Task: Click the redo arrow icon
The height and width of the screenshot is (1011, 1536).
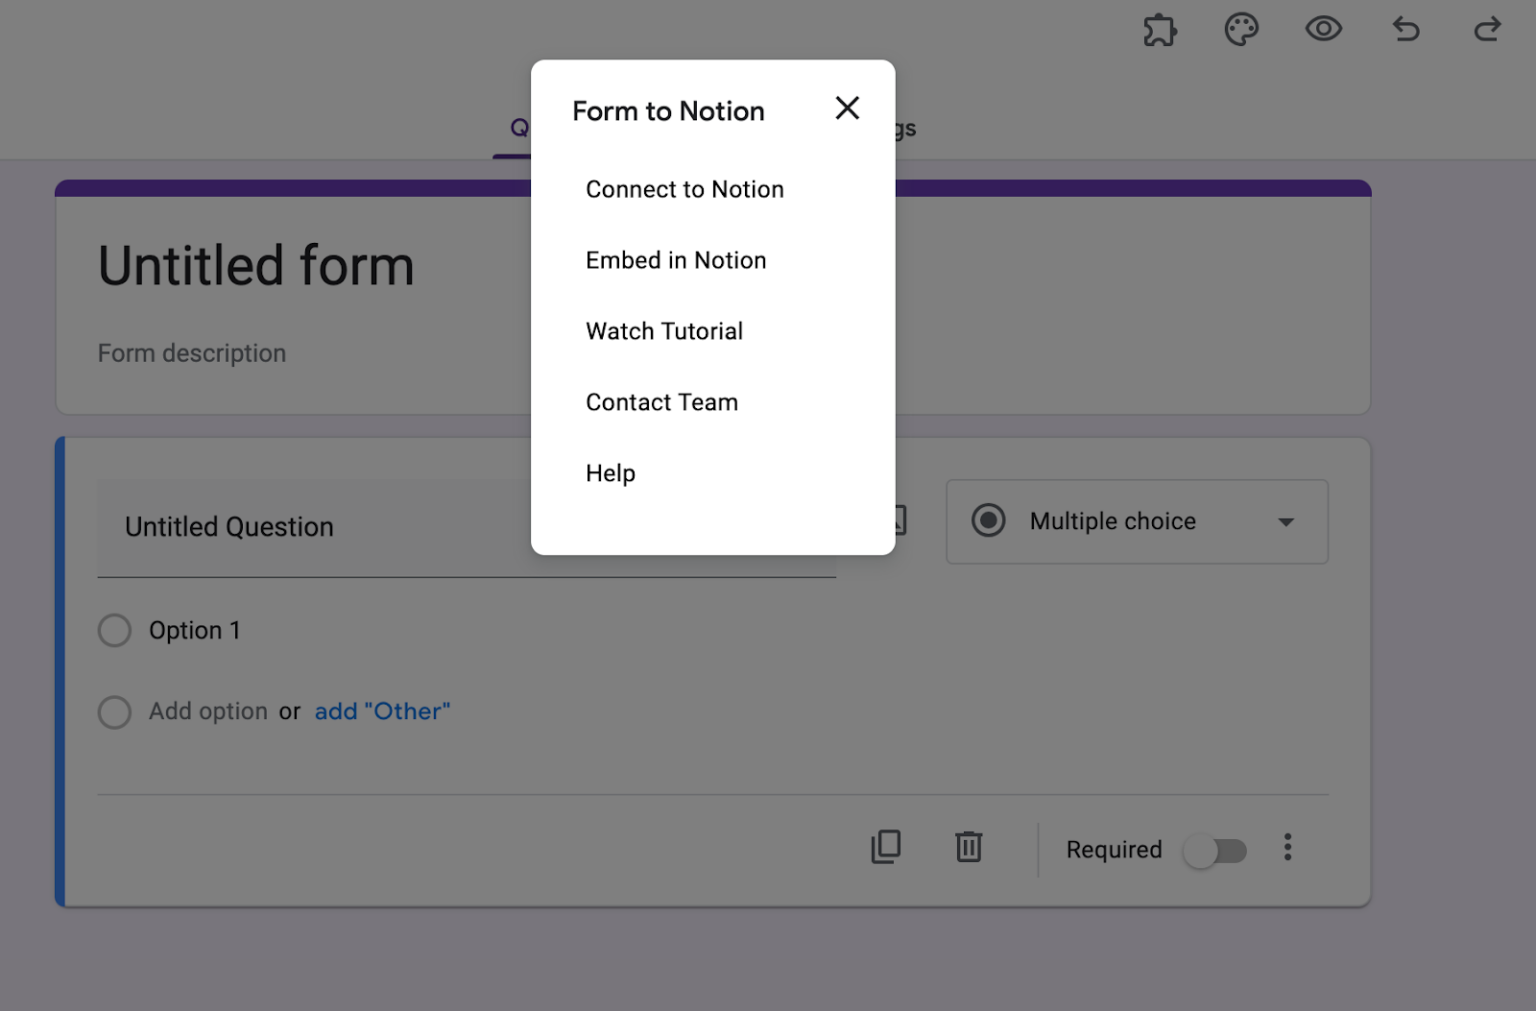Action: 1486,30
